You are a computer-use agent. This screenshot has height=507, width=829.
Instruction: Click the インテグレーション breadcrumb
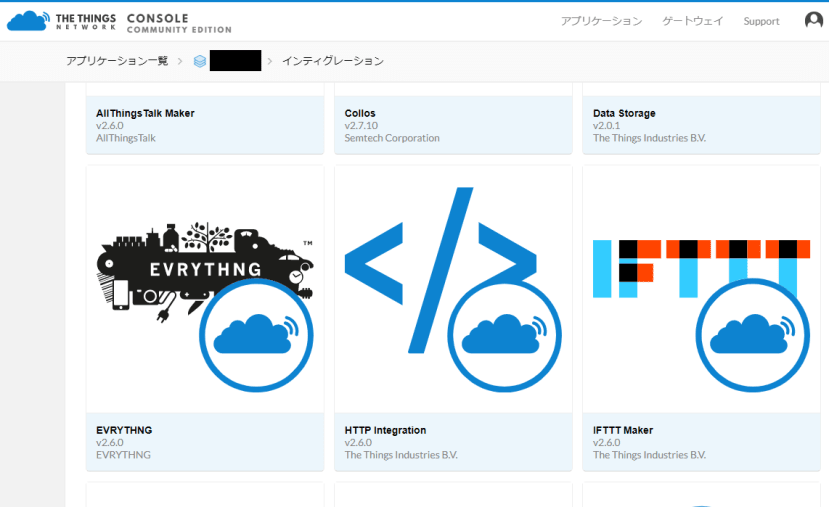(333, 61)
